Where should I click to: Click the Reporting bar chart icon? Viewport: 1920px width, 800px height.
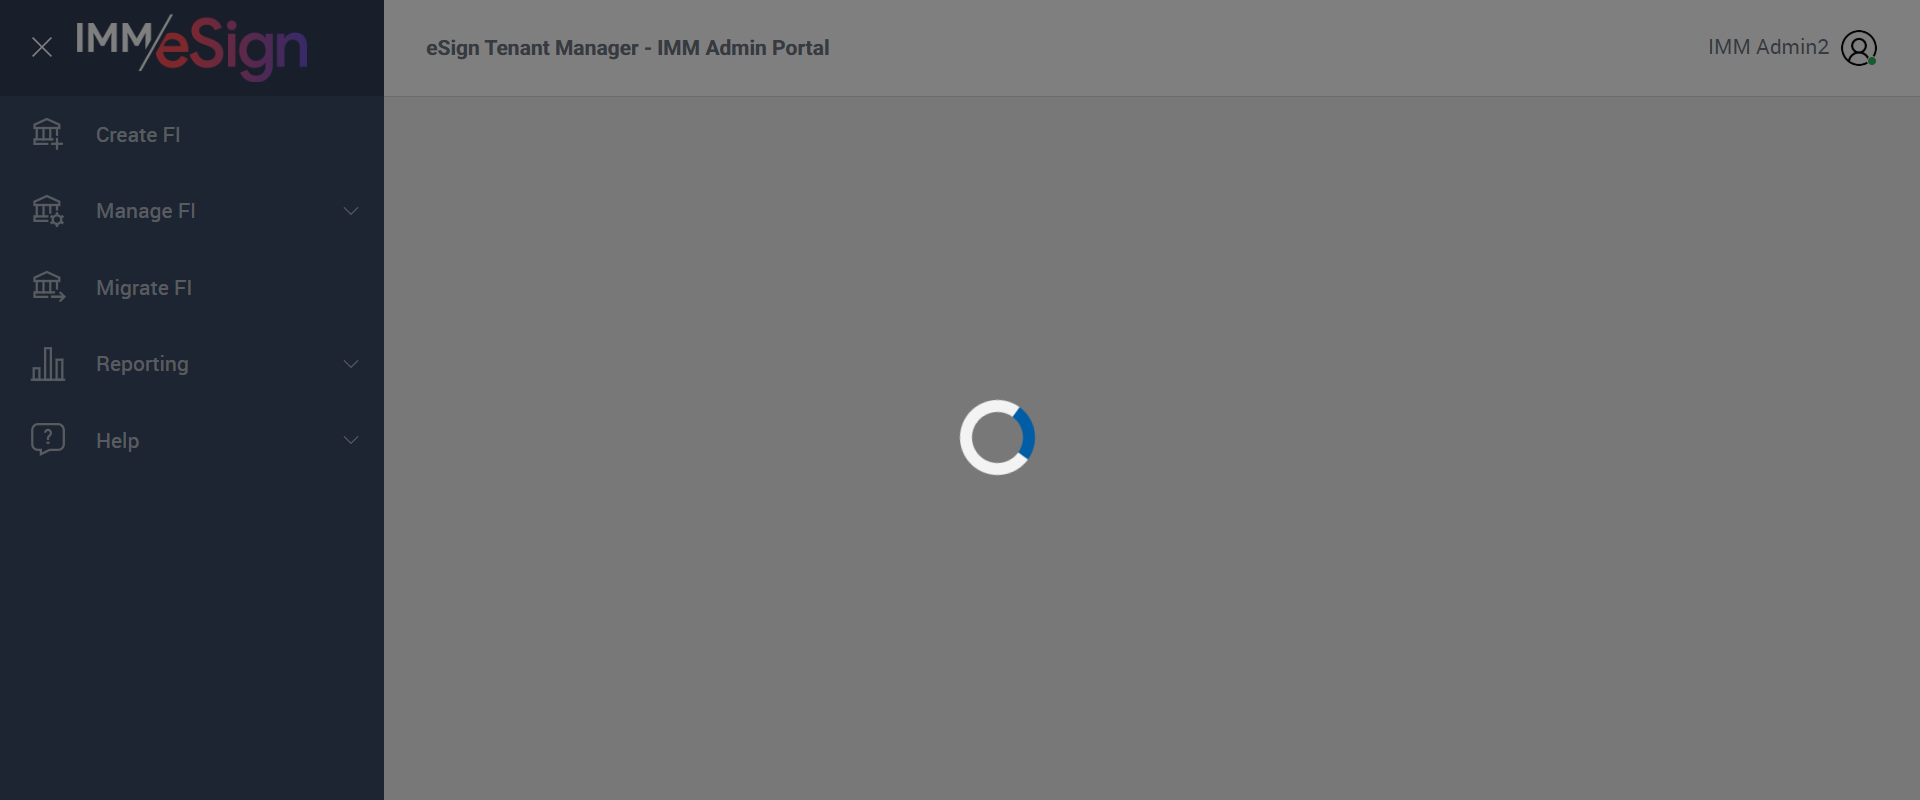tap(48, 364)
